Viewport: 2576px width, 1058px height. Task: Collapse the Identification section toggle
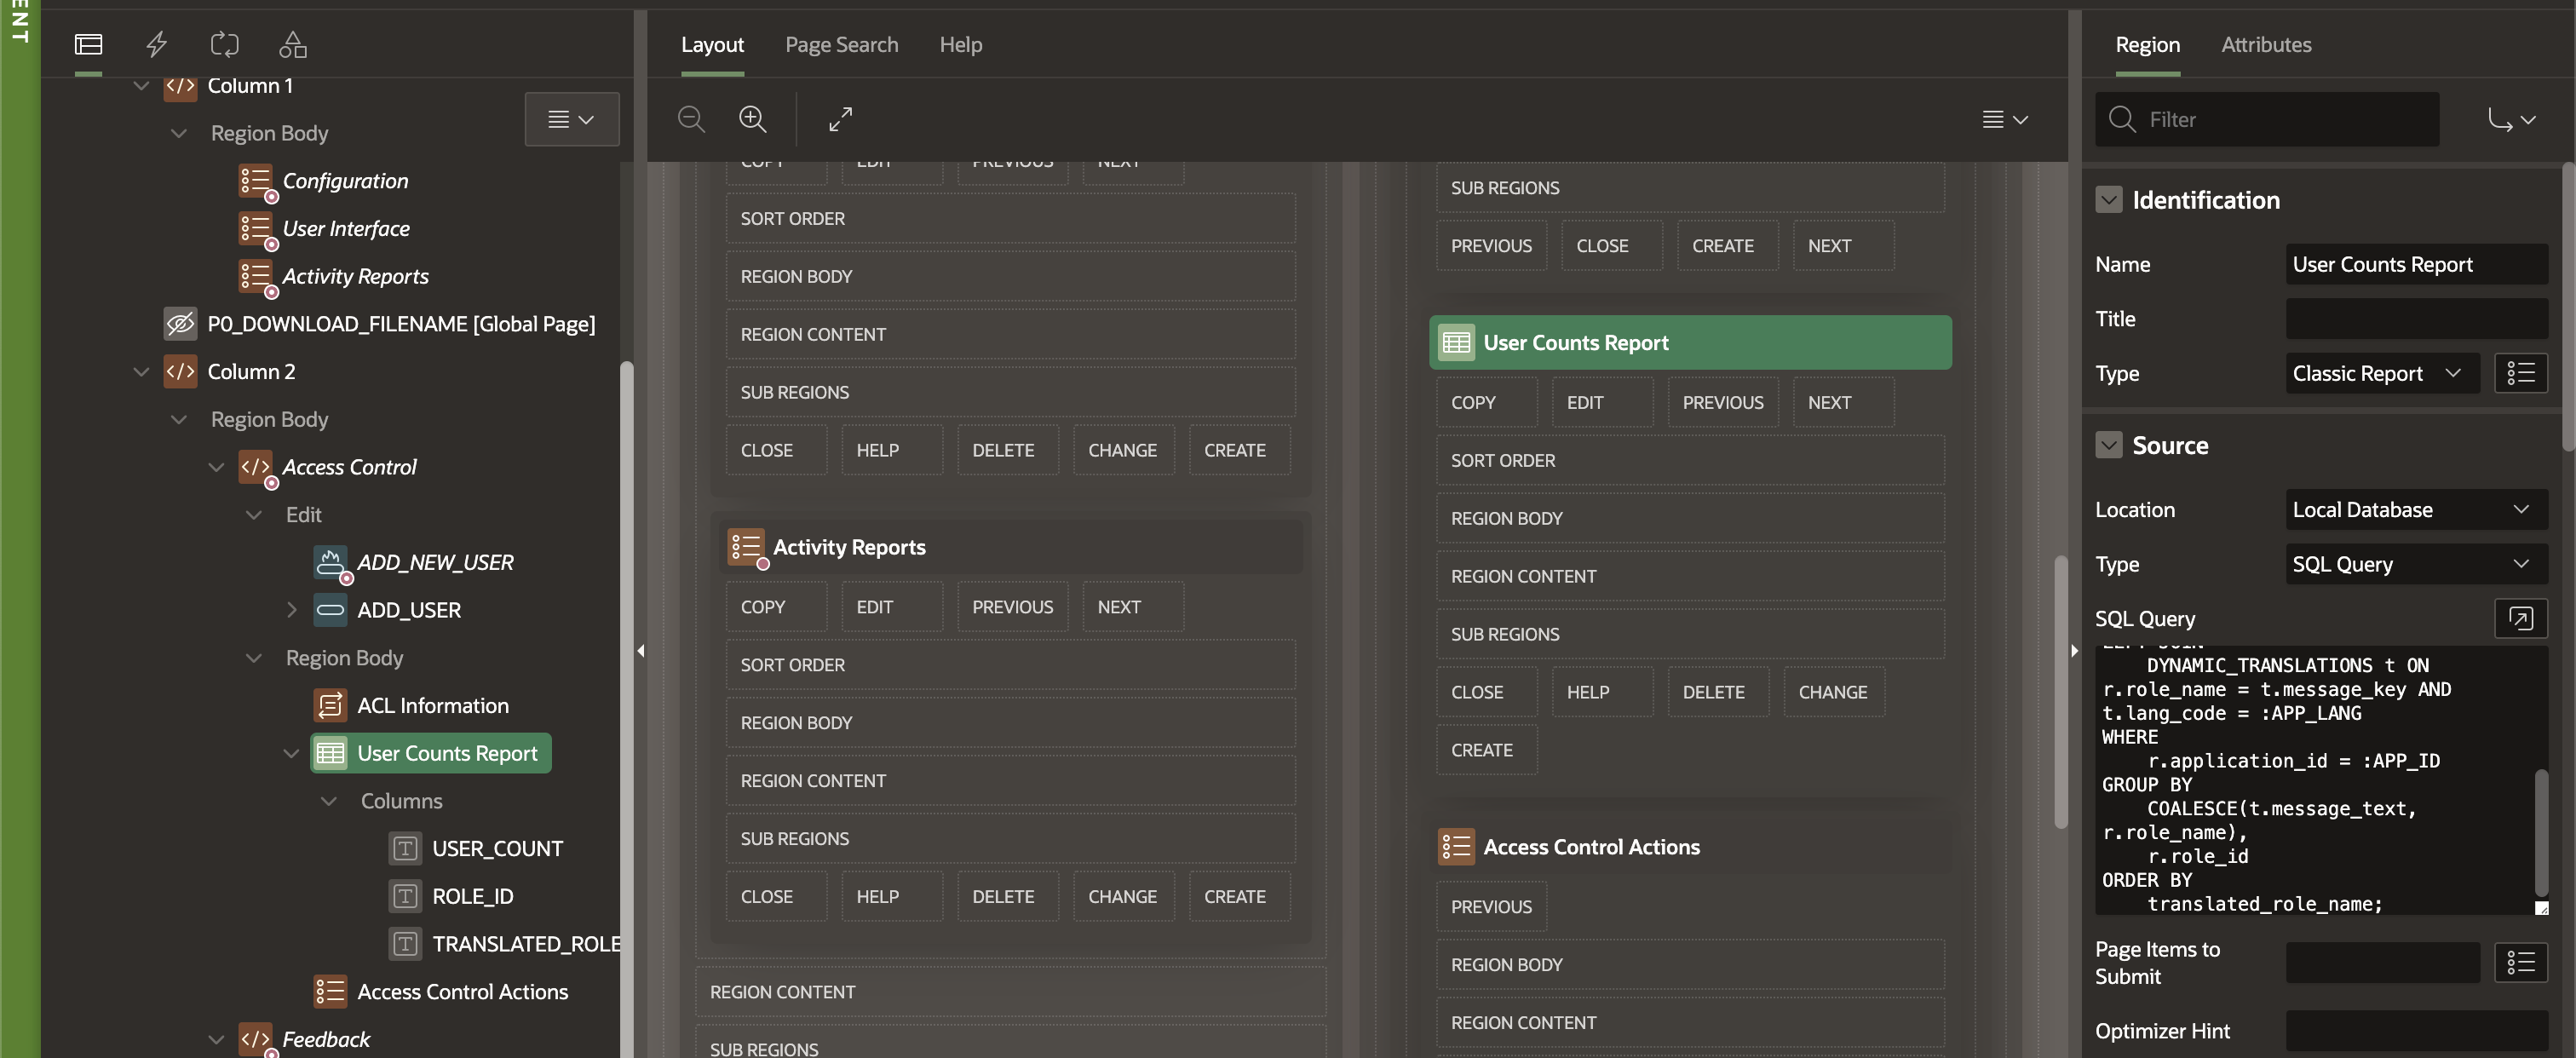(2108, 200)
